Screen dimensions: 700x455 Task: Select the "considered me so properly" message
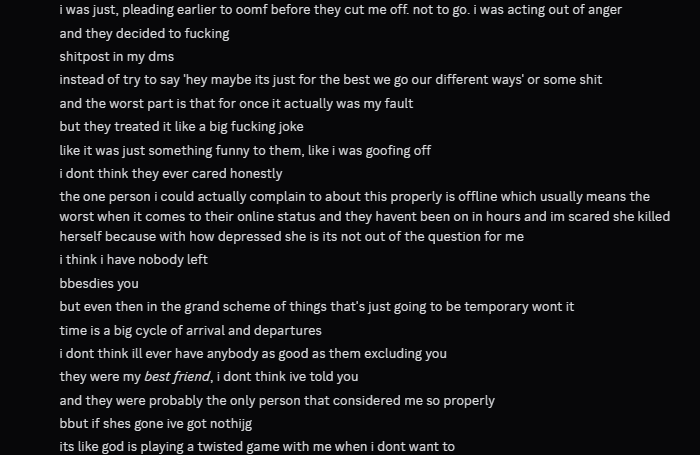pos(277,400)
